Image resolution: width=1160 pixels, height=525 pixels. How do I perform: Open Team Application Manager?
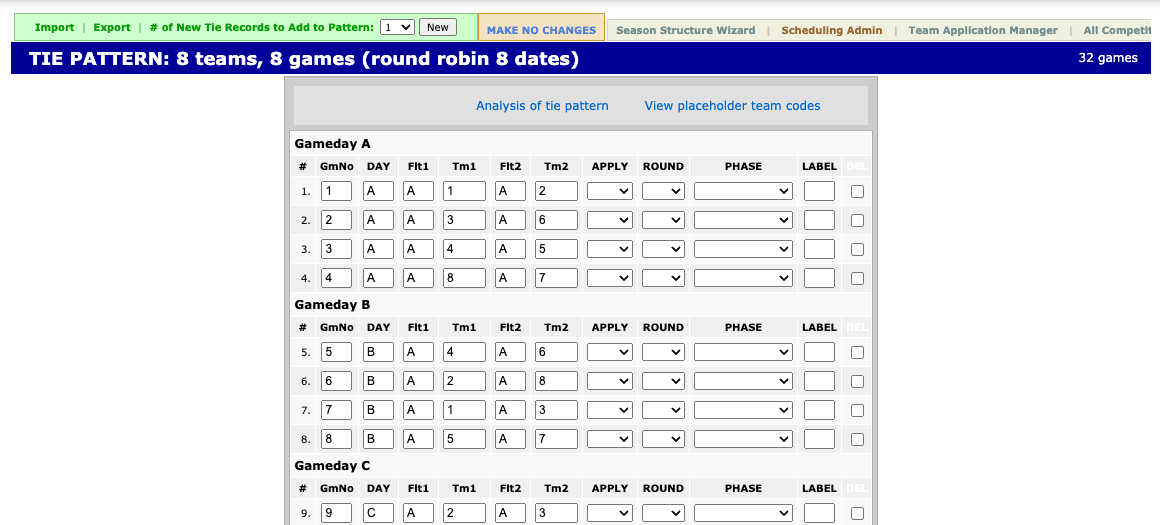[982, 30]
